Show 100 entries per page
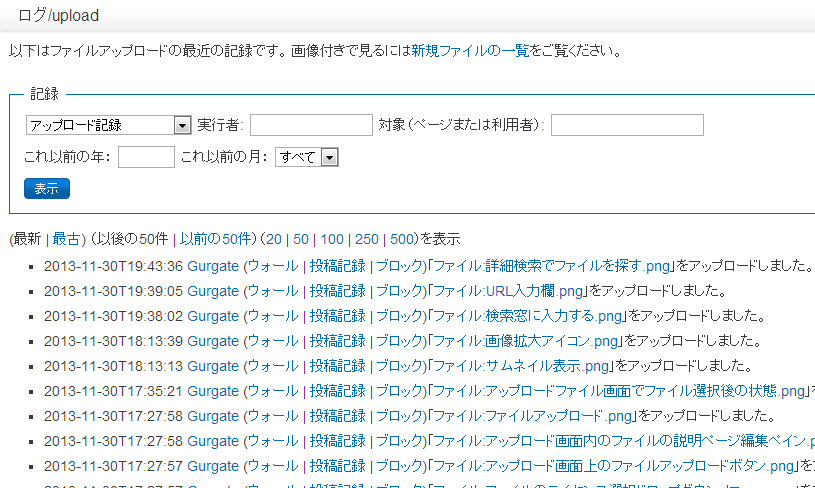Screen dimensions: 815x488 (332, 239)
